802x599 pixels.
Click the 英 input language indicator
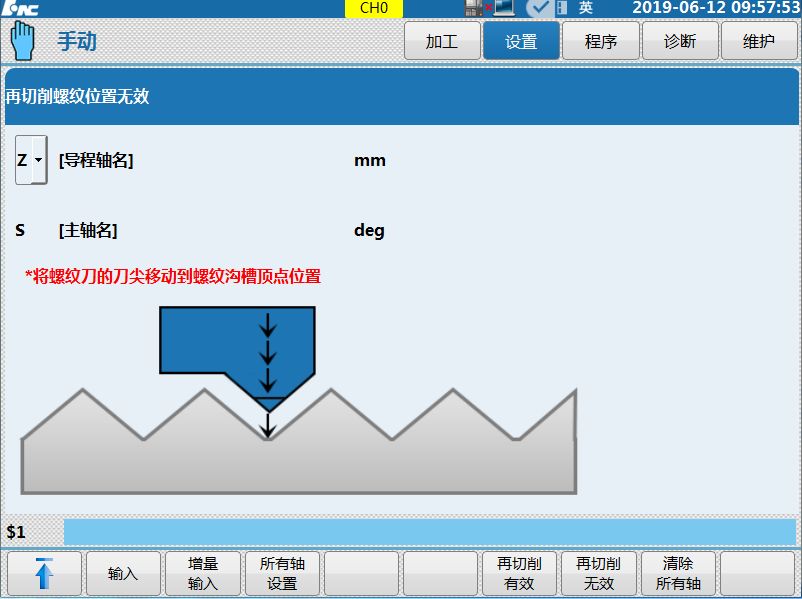[x=586, y=8]
